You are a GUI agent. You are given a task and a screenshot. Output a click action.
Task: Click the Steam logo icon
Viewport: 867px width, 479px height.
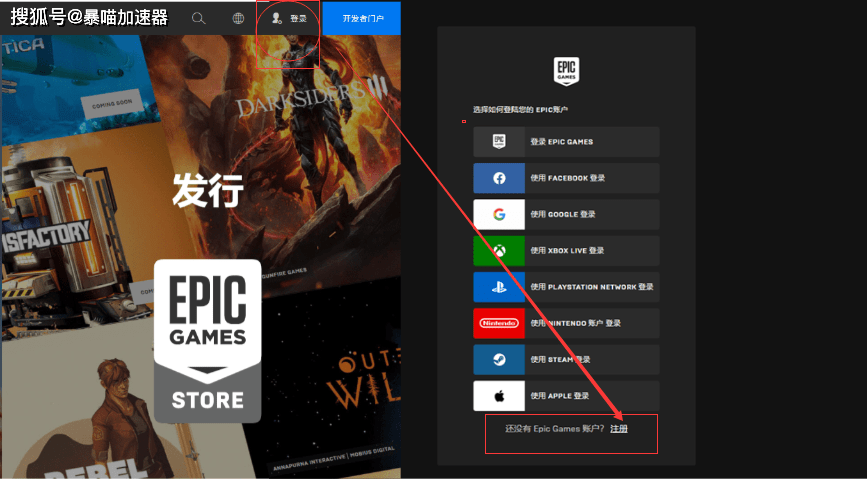coord(499,359)
